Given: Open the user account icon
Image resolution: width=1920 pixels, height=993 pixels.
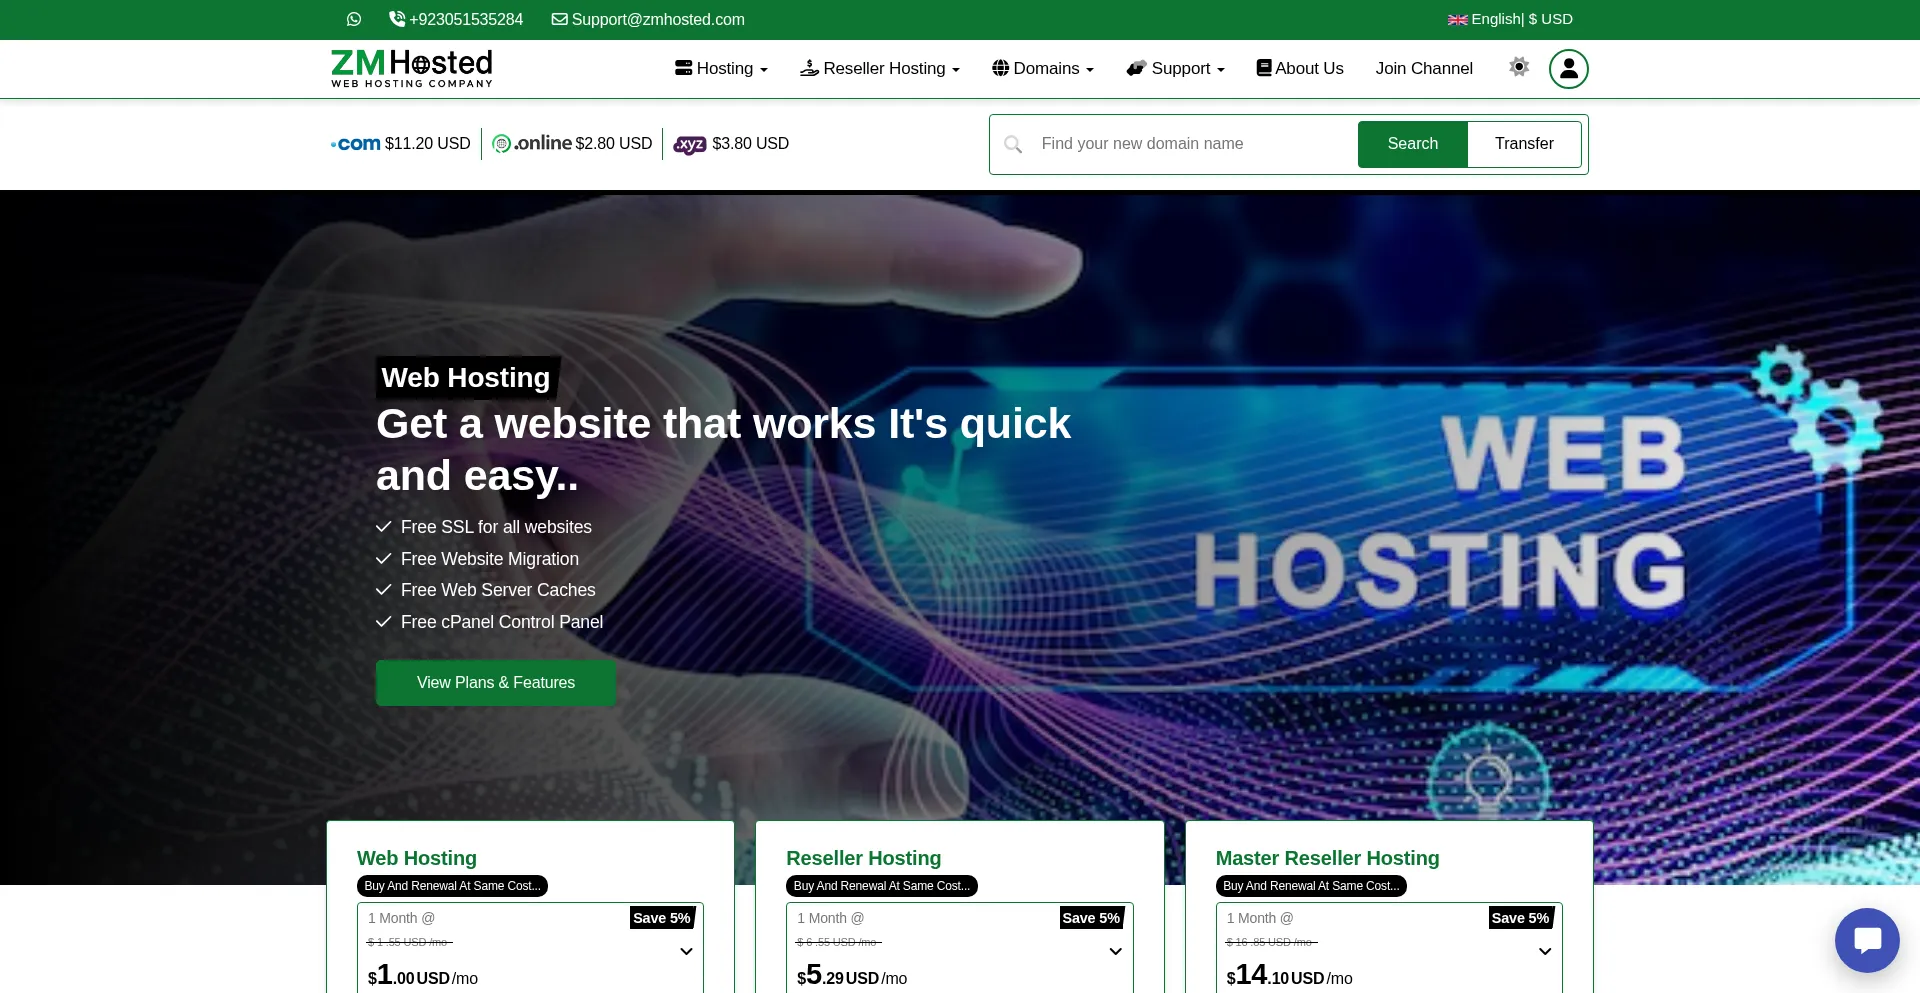Looking at the screenshot, I should (x=1568, y=68).
